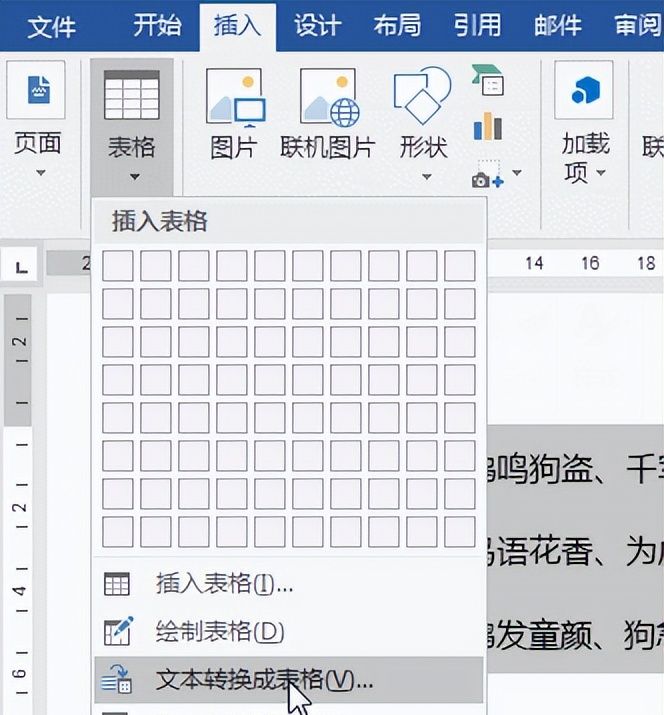Open the 布局 ribbon tab
Viewport: 664px width, 715px height.
397,25
